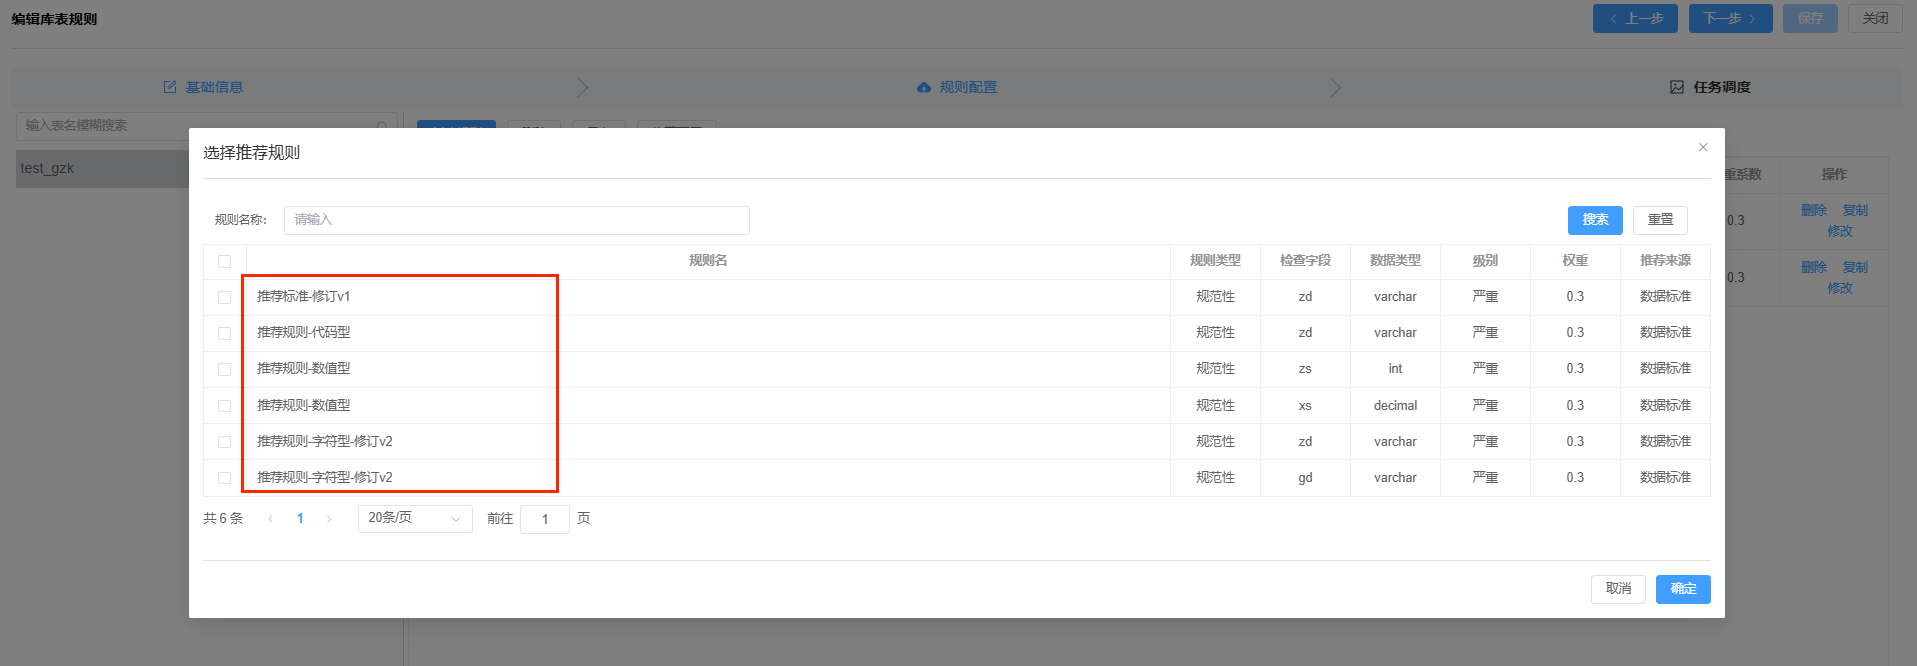
Task: Confirm selection with 确定 button
Action: [x=1682, y=589]
